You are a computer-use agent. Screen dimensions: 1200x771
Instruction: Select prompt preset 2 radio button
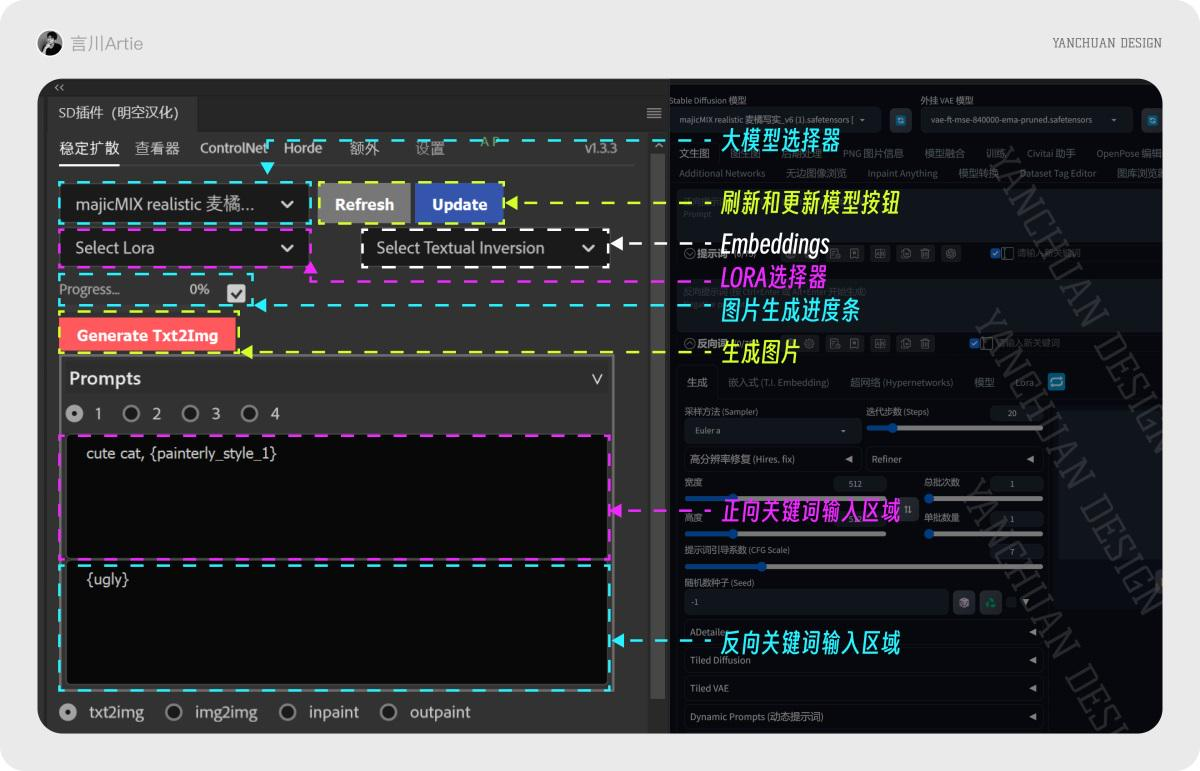tap(130, 413)
